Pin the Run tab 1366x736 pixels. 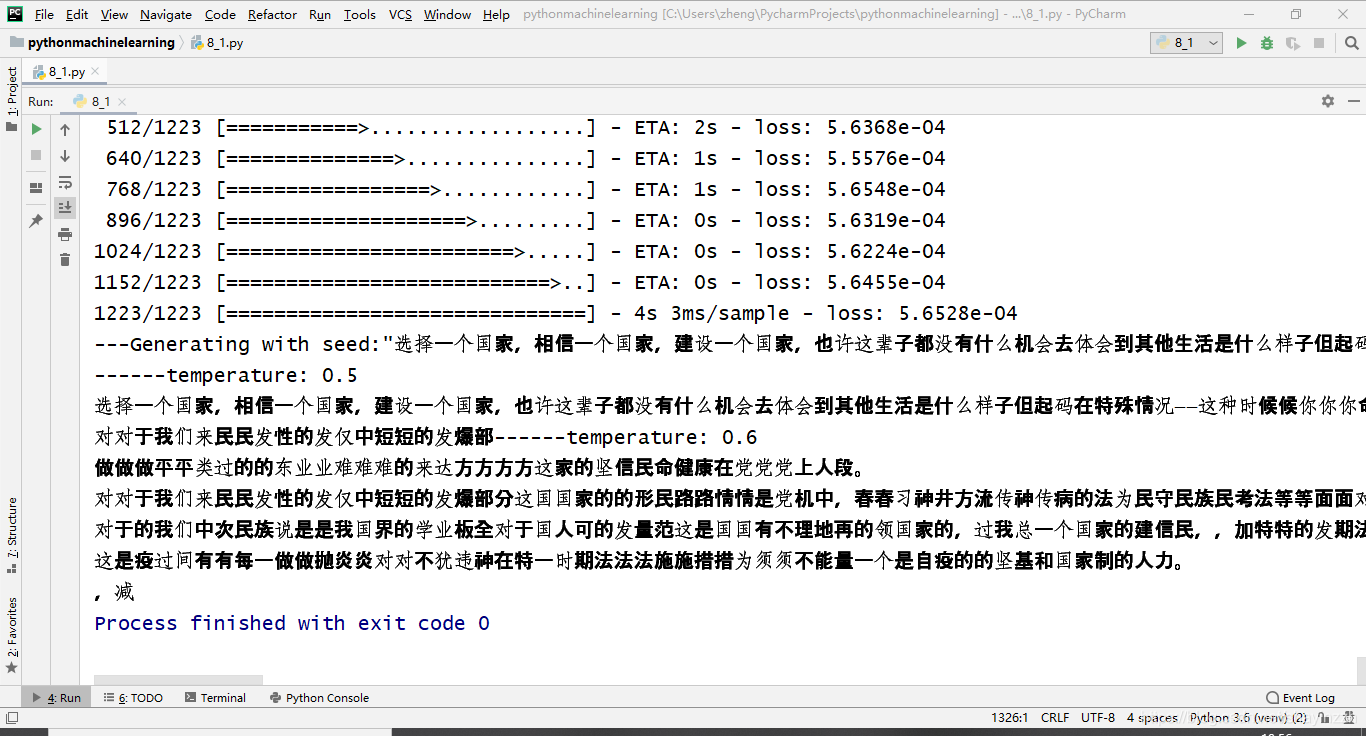point(36,220)
